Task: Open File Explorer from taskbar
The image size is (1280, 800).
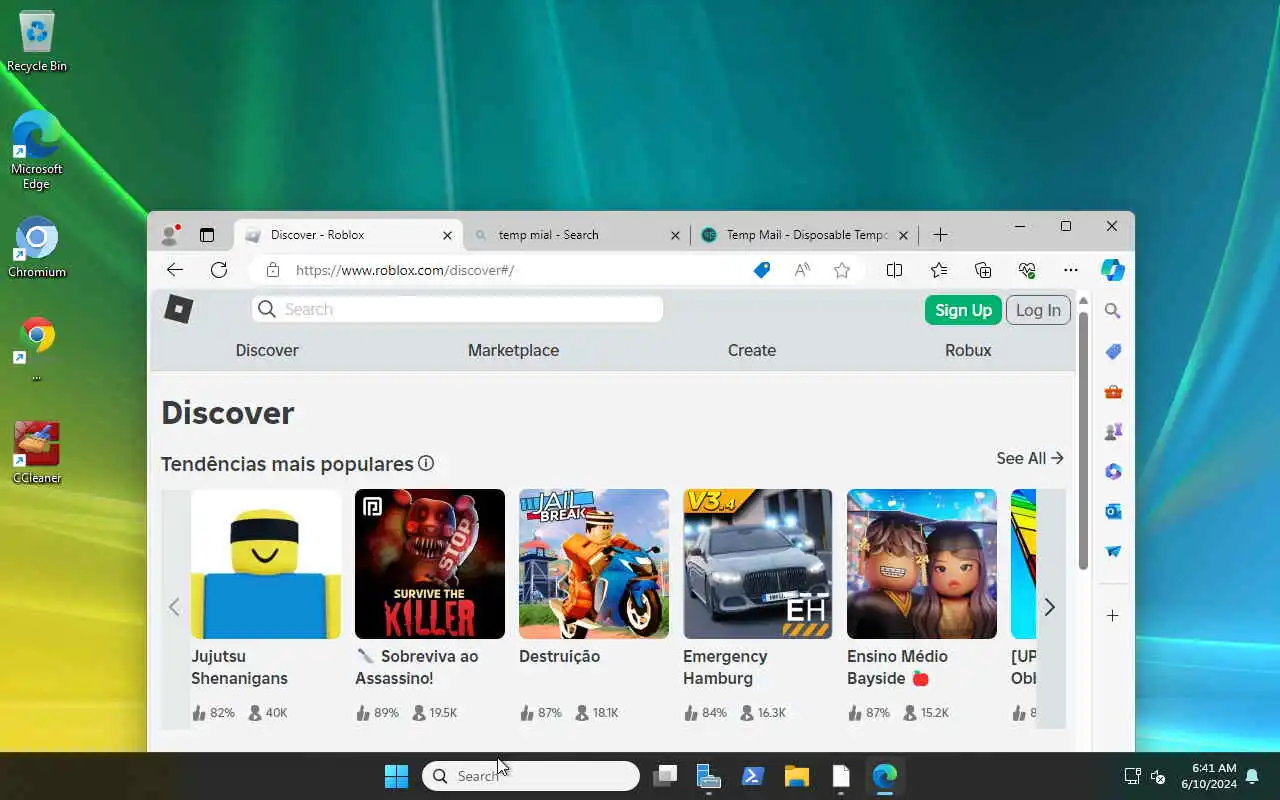Action: (797, 776)
